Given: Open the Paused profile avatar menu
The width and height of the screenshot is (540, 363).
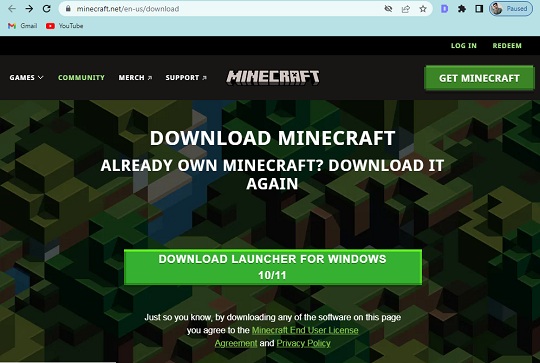Looking at the screenshot, I should (x=511, y=9).
